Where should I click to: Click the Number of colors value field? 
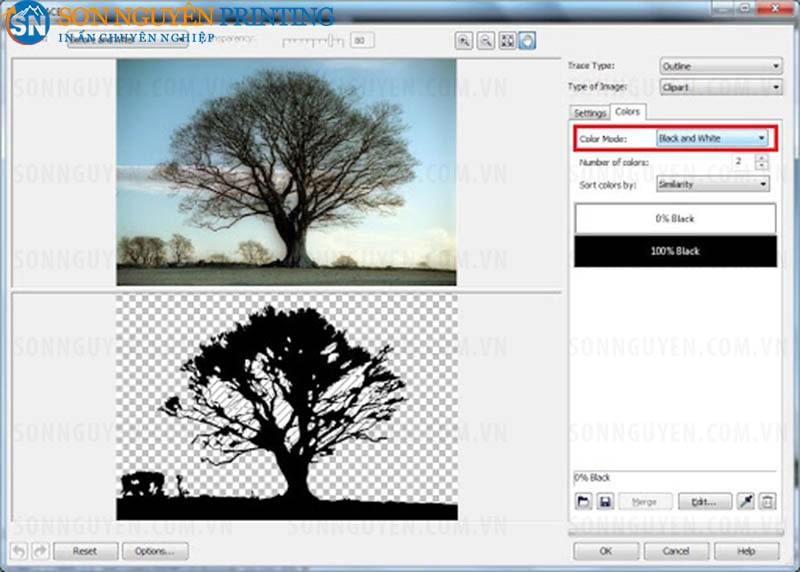[743, 162]
